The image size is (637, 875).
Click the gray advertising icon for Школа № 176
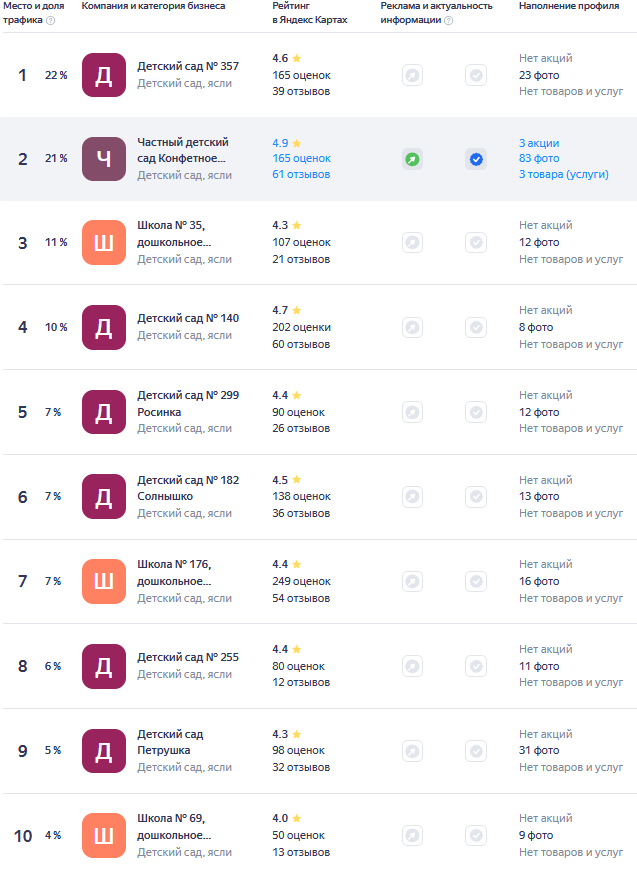(x=412, y=581)
